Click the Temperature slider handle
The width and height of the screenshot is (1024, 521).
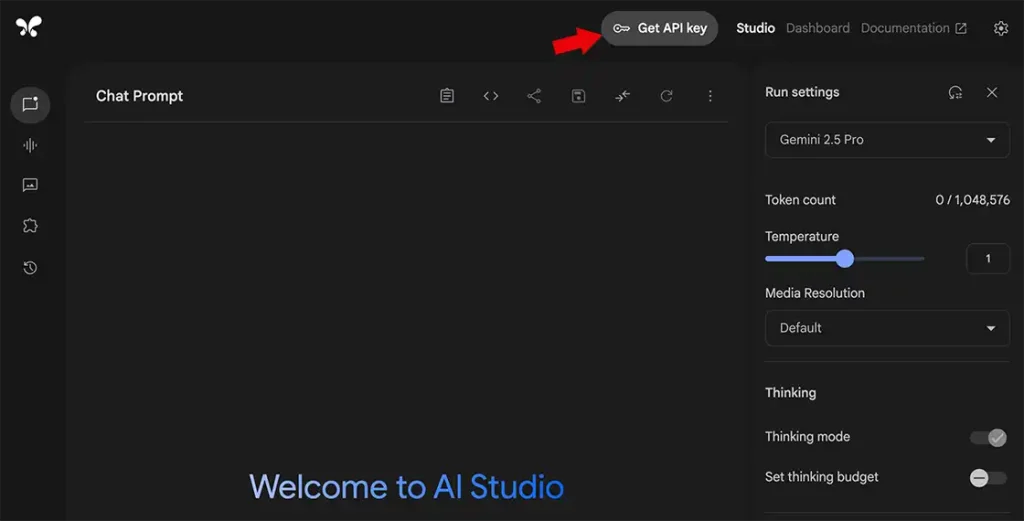tap(845, 259)
